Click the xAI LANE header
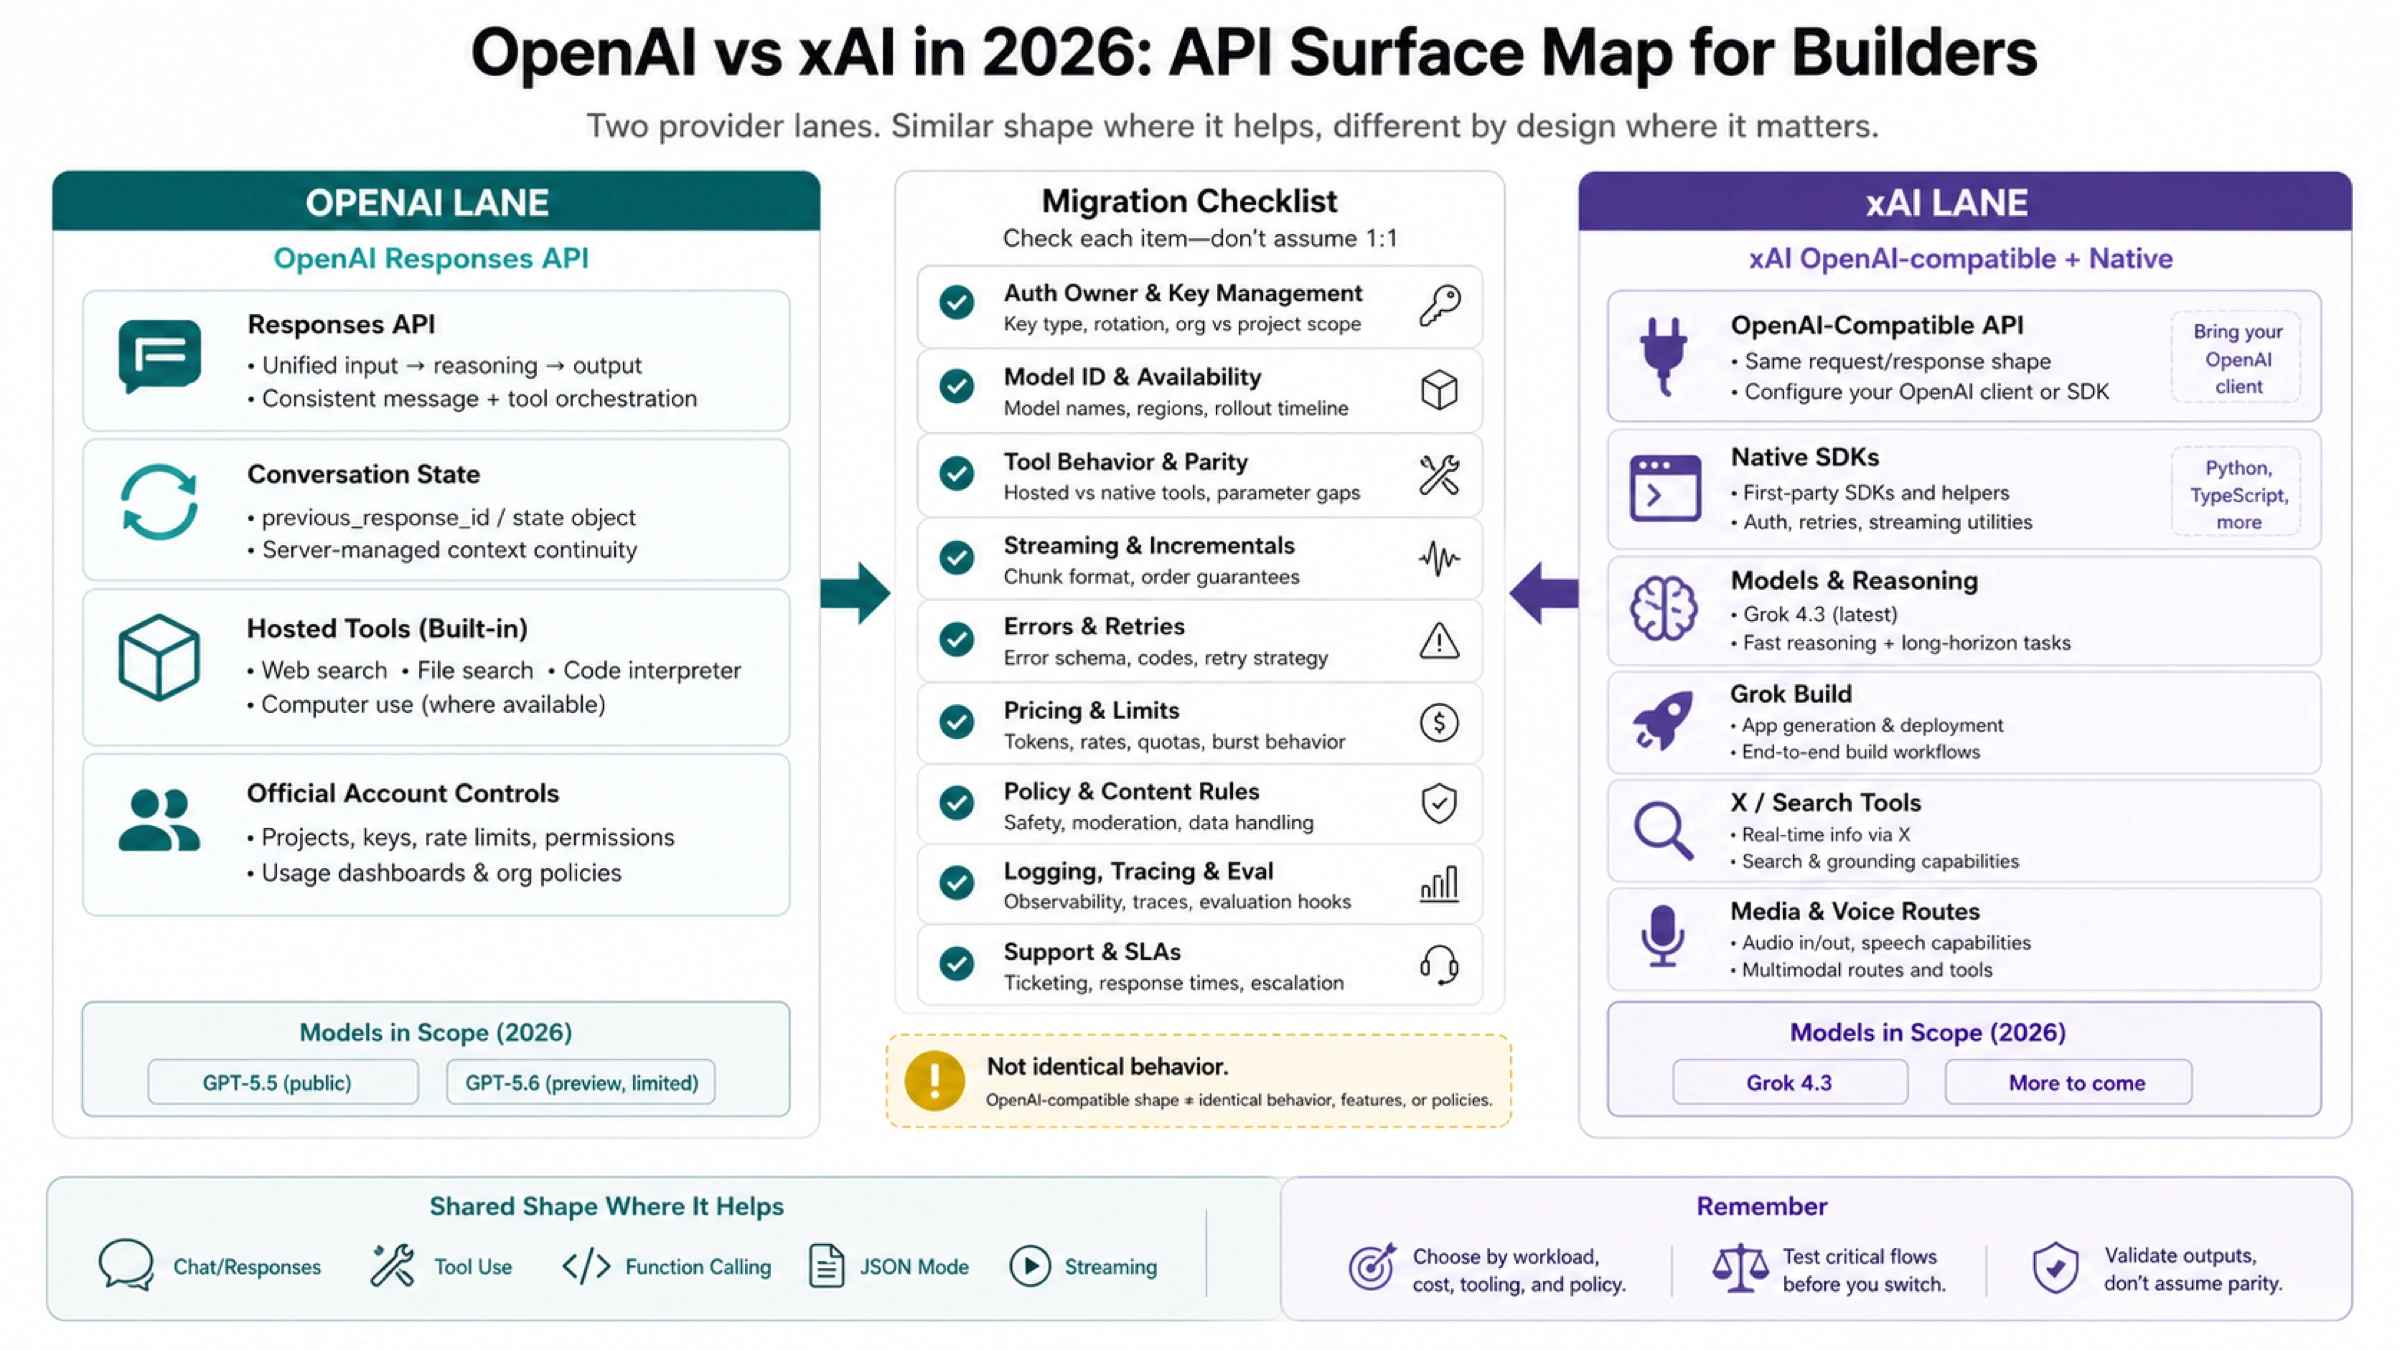This screenshot has height=1350, width=2400. 1965,201
